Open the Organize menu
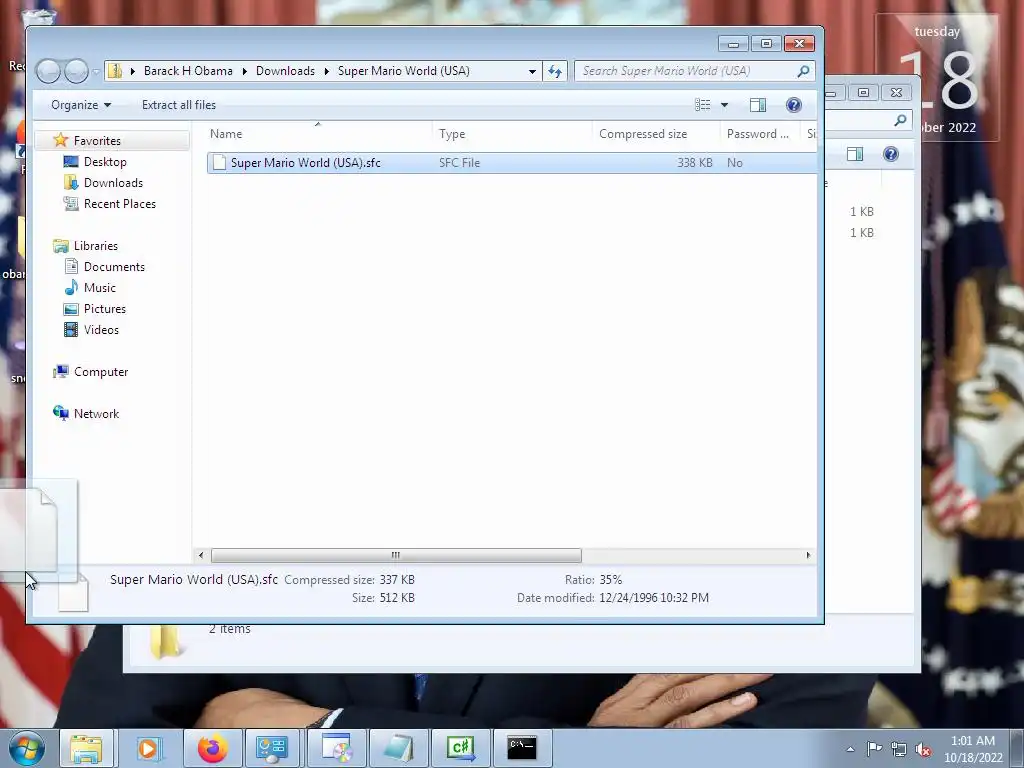The height and width of the screenshot is (768, 1024). pyautogui.click(x=81, y=104)
